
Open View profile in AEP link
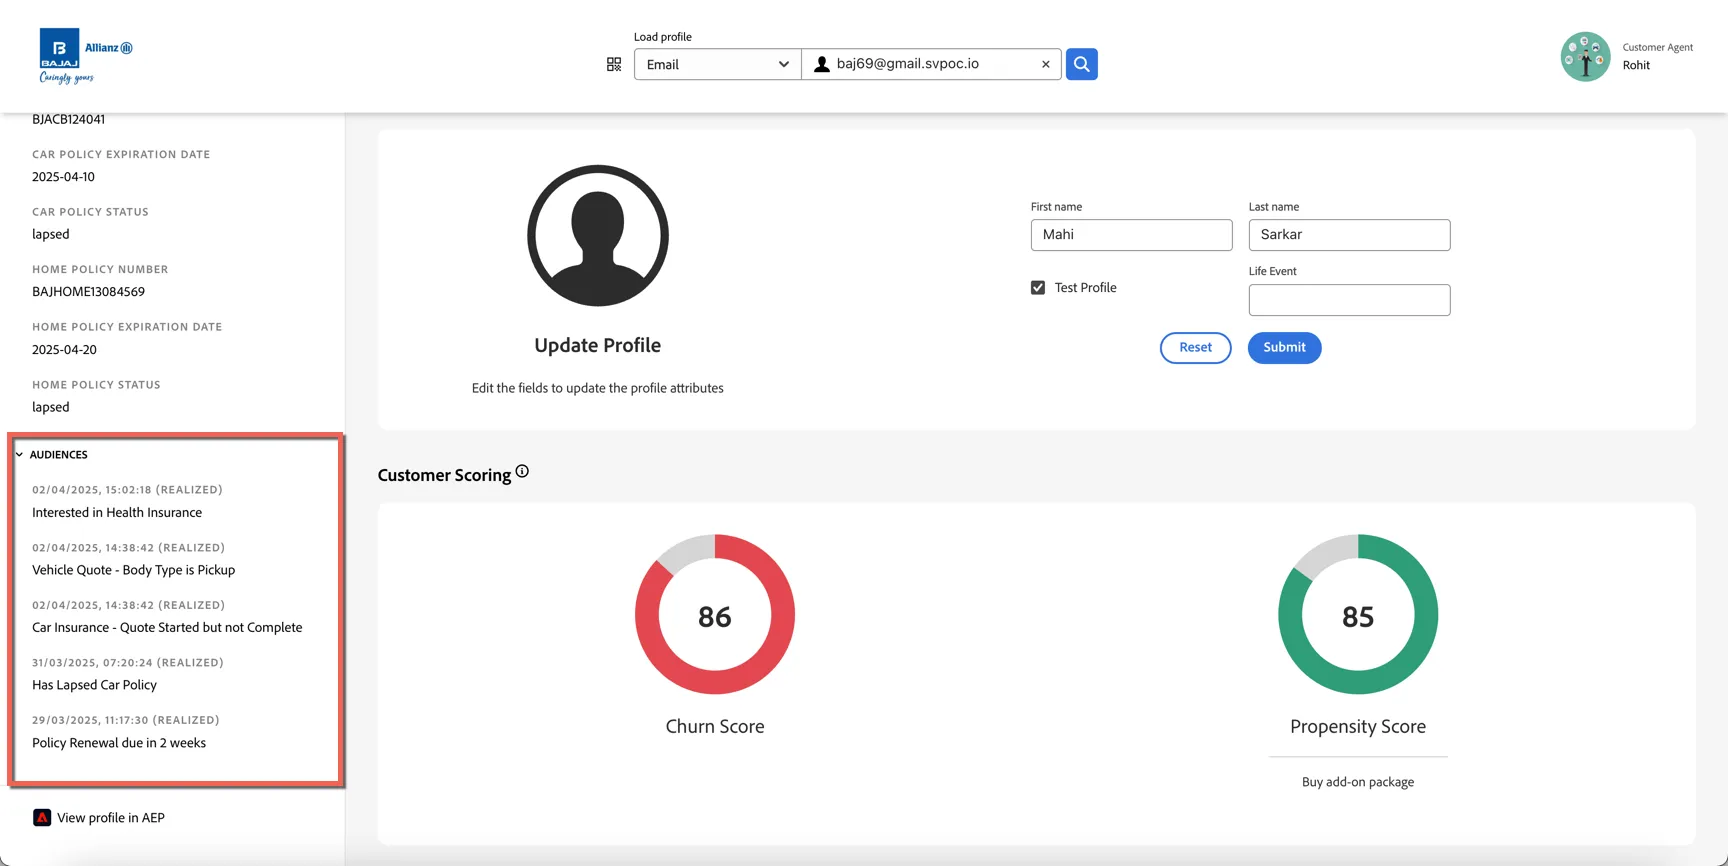110,817
